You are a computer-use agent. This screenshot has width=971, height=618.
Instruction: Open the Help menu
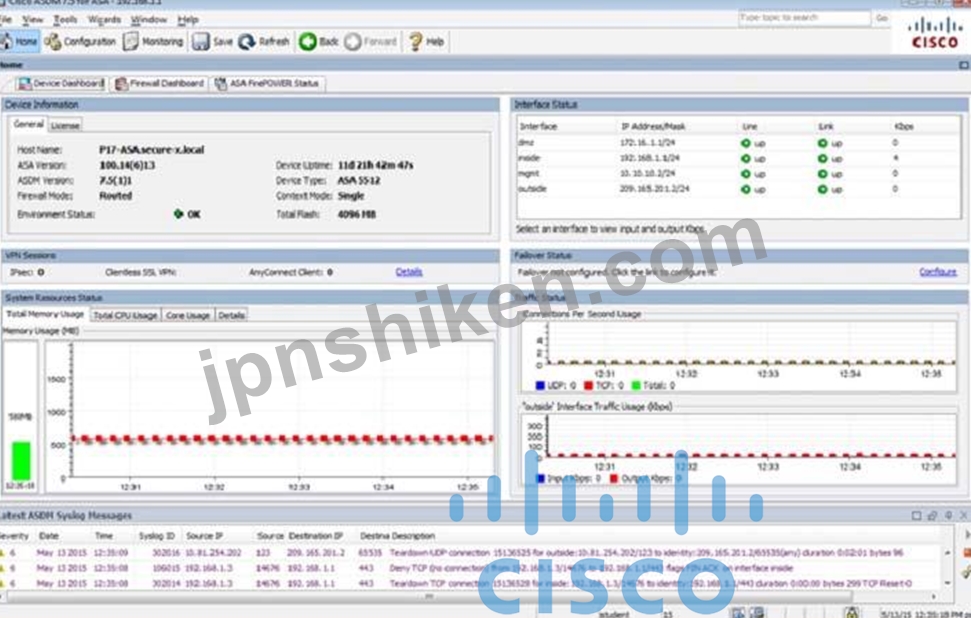[188, 19]
